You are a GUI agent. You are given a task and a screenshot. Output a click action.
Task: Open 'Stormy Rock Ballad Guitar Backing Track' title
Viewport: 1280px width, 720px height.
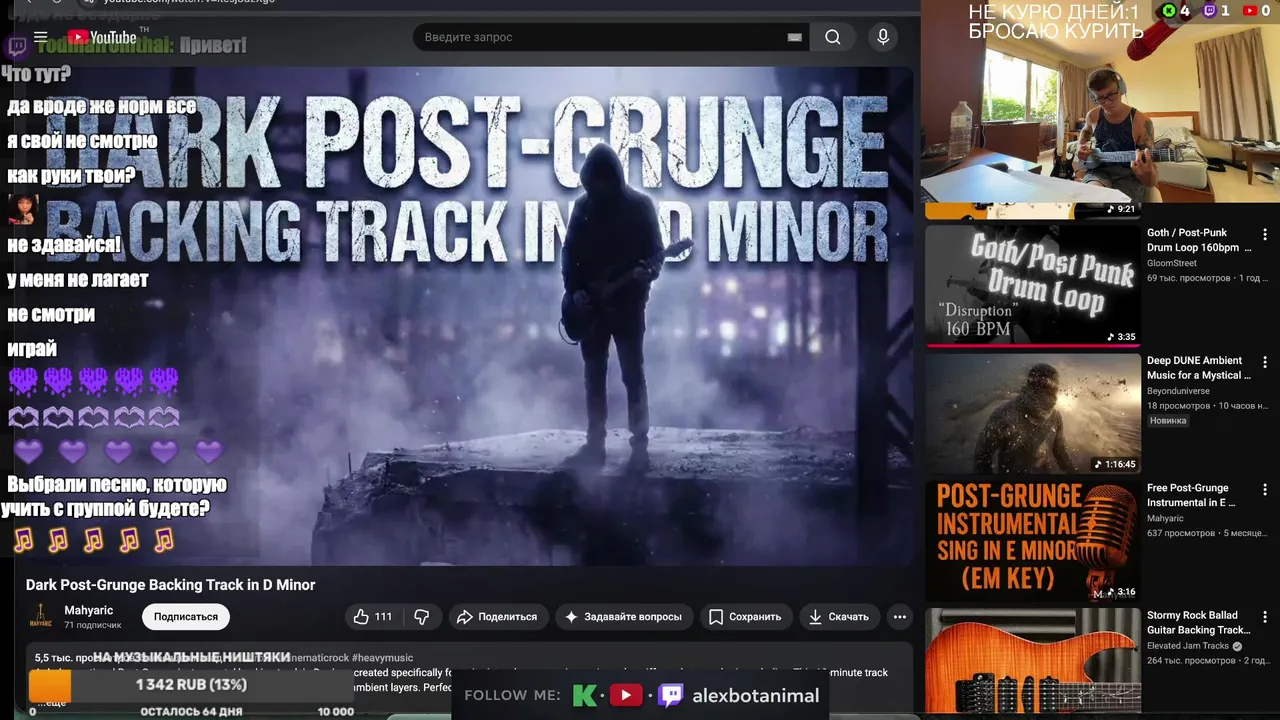coord(1199,622)
